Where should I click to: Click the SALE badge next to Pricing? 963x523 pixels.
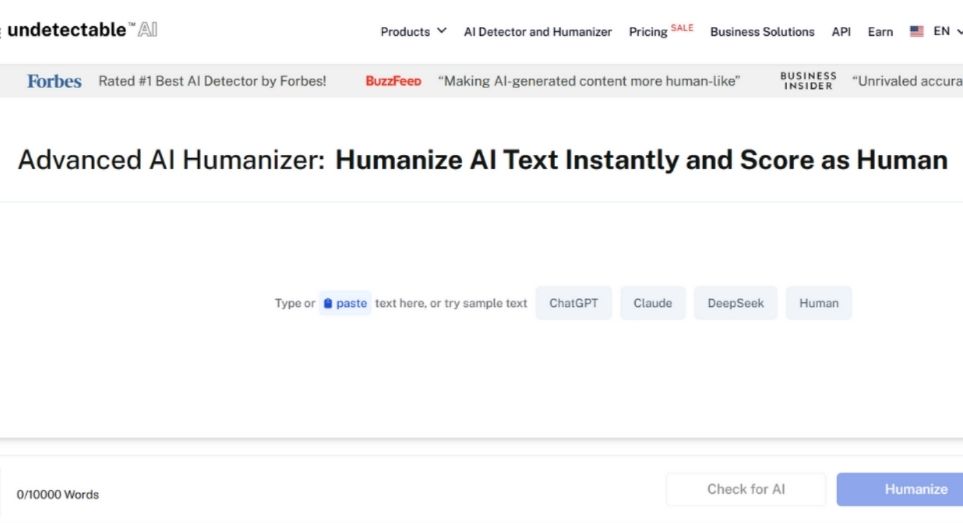[682, 28]
